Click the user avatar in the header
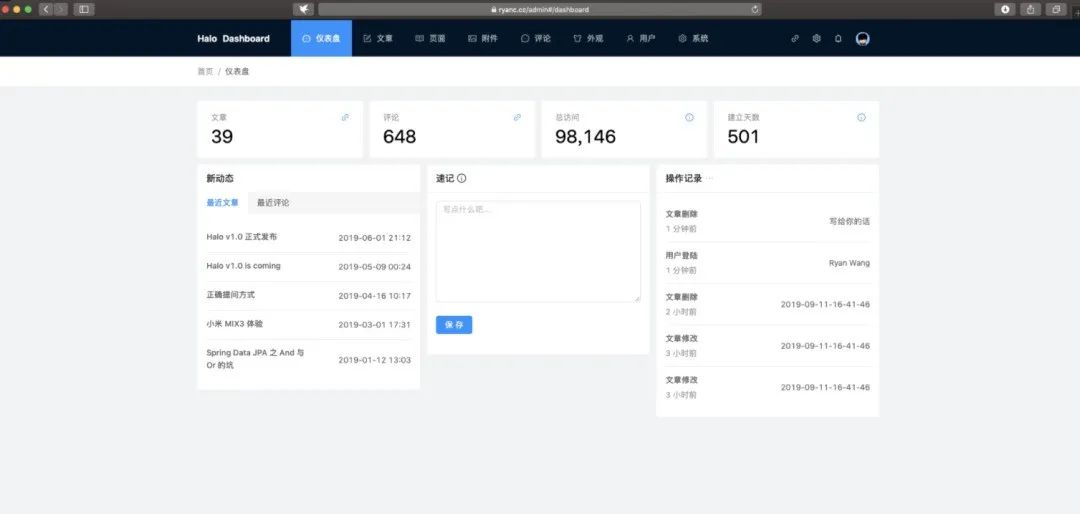The width and height of the screenshot is (1080, 514). click(x=862, y=39)
